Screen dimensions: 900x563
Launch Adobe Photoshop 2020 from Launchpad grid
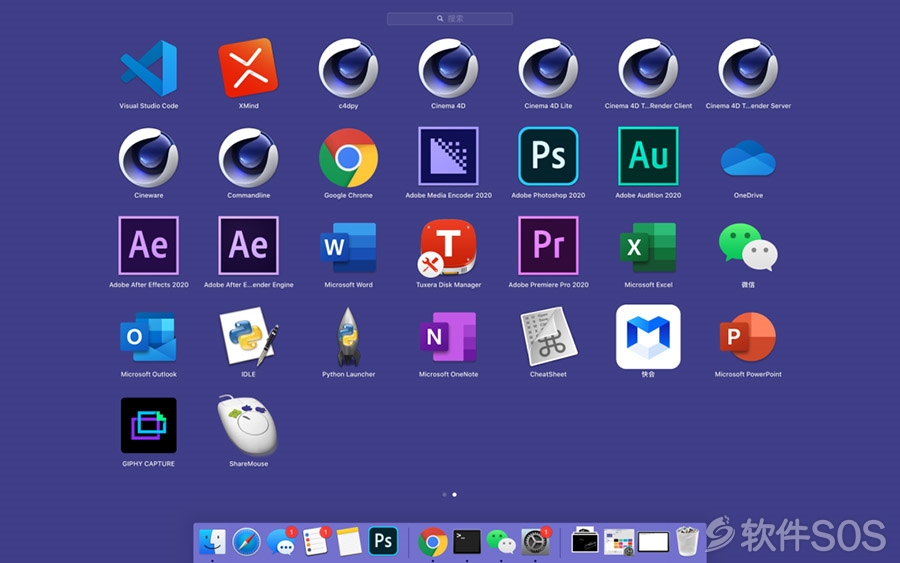pyautogui.click(x=548, y=156)
